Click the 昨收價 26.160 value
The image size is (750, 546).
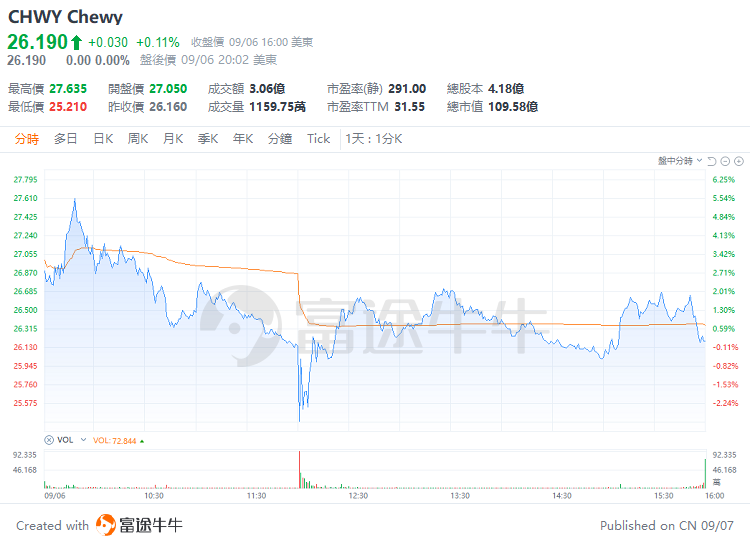pyautogui.click(x=168, y=107)
